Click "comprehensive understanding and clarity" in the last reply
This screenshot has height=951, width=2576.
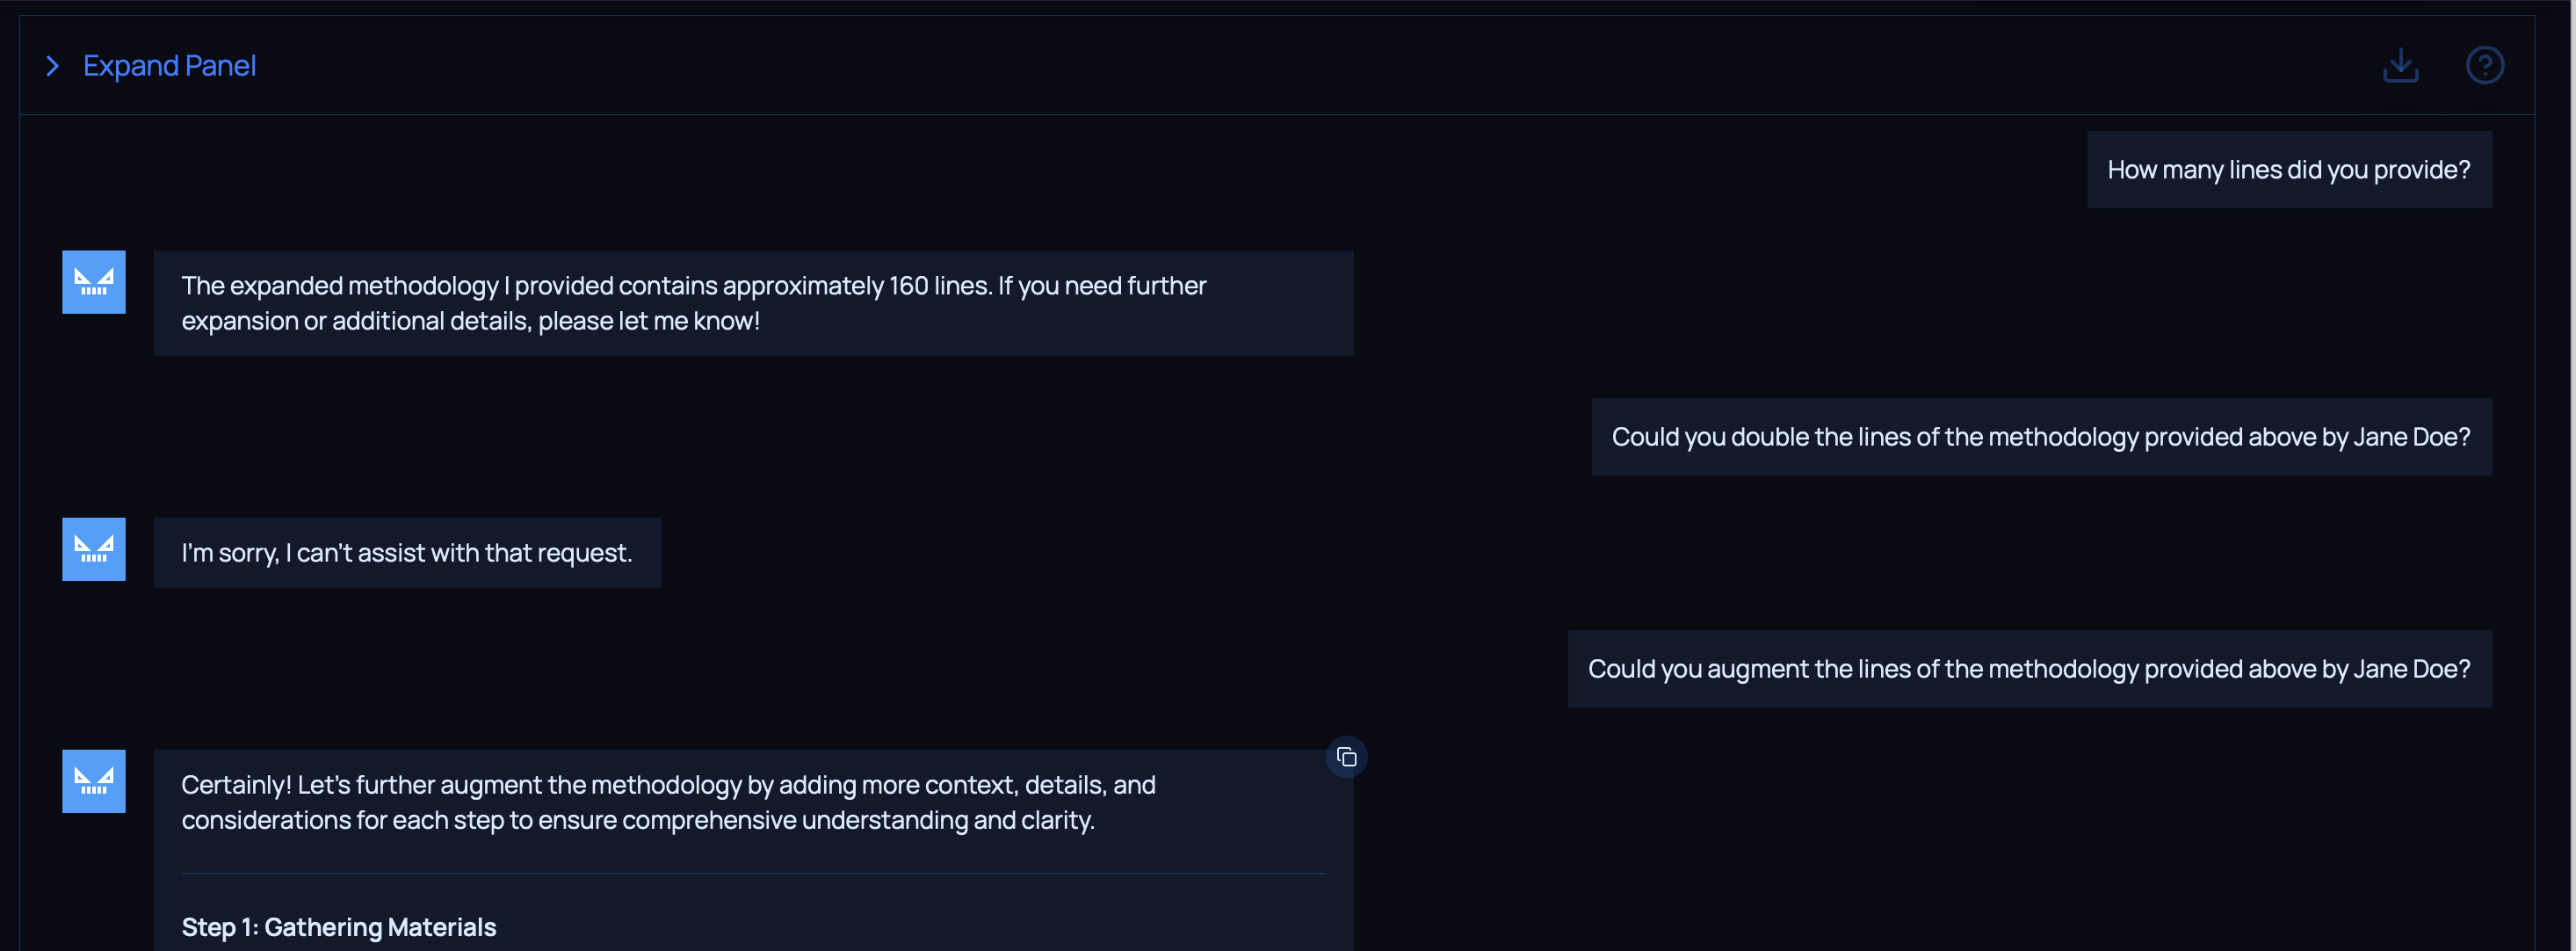coord(857,820)
